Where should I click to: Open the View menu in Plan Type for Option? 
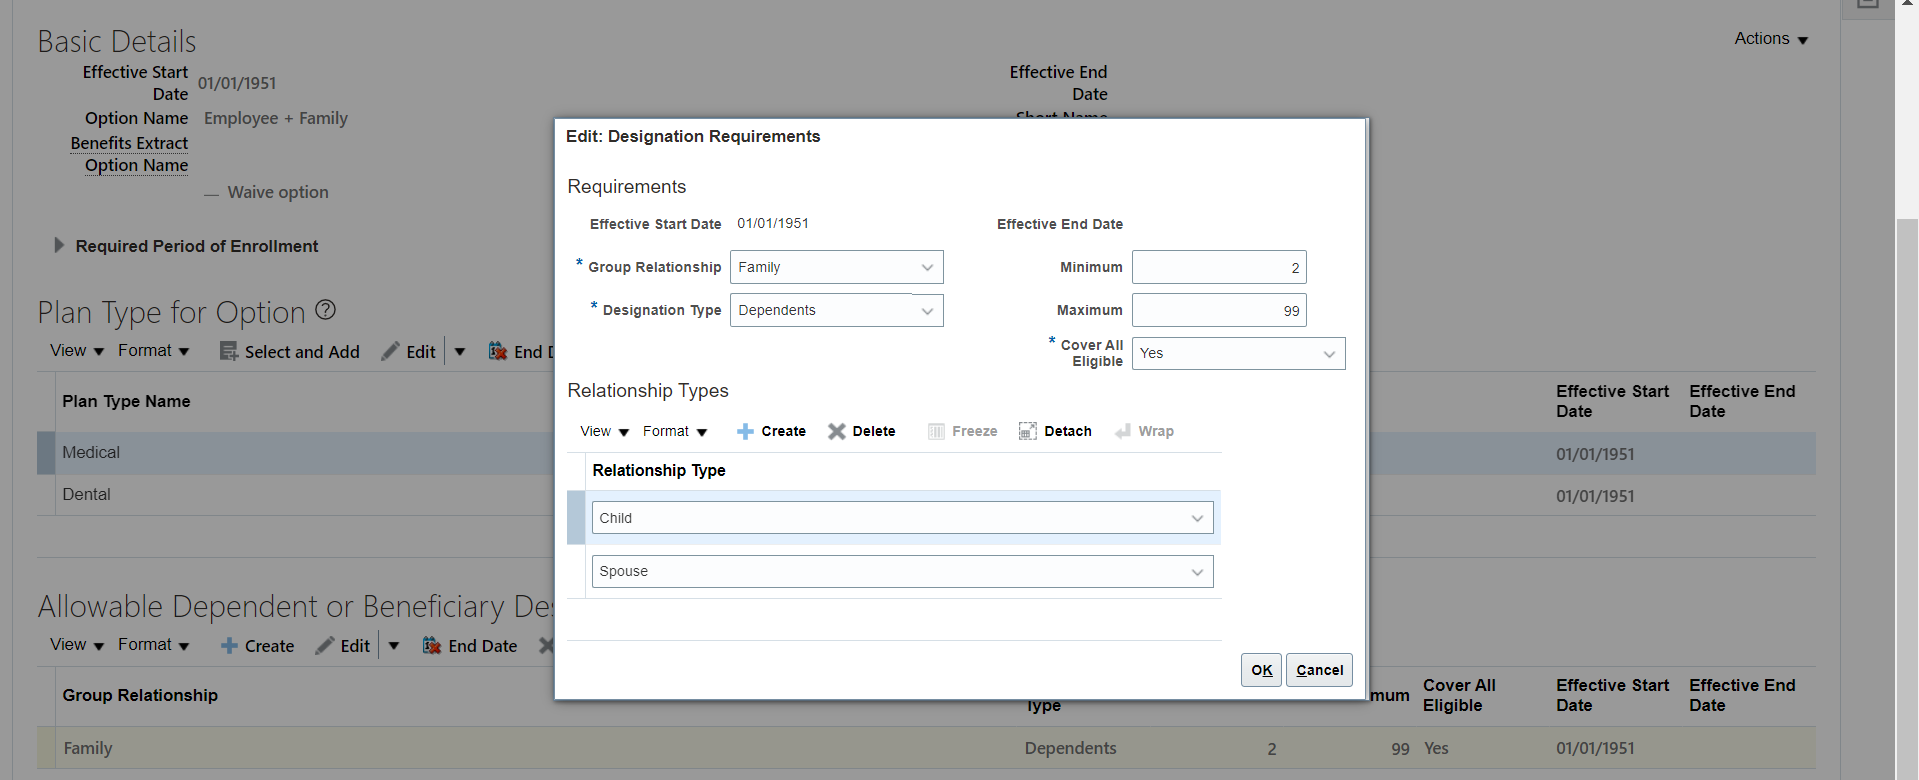(77, 351)
